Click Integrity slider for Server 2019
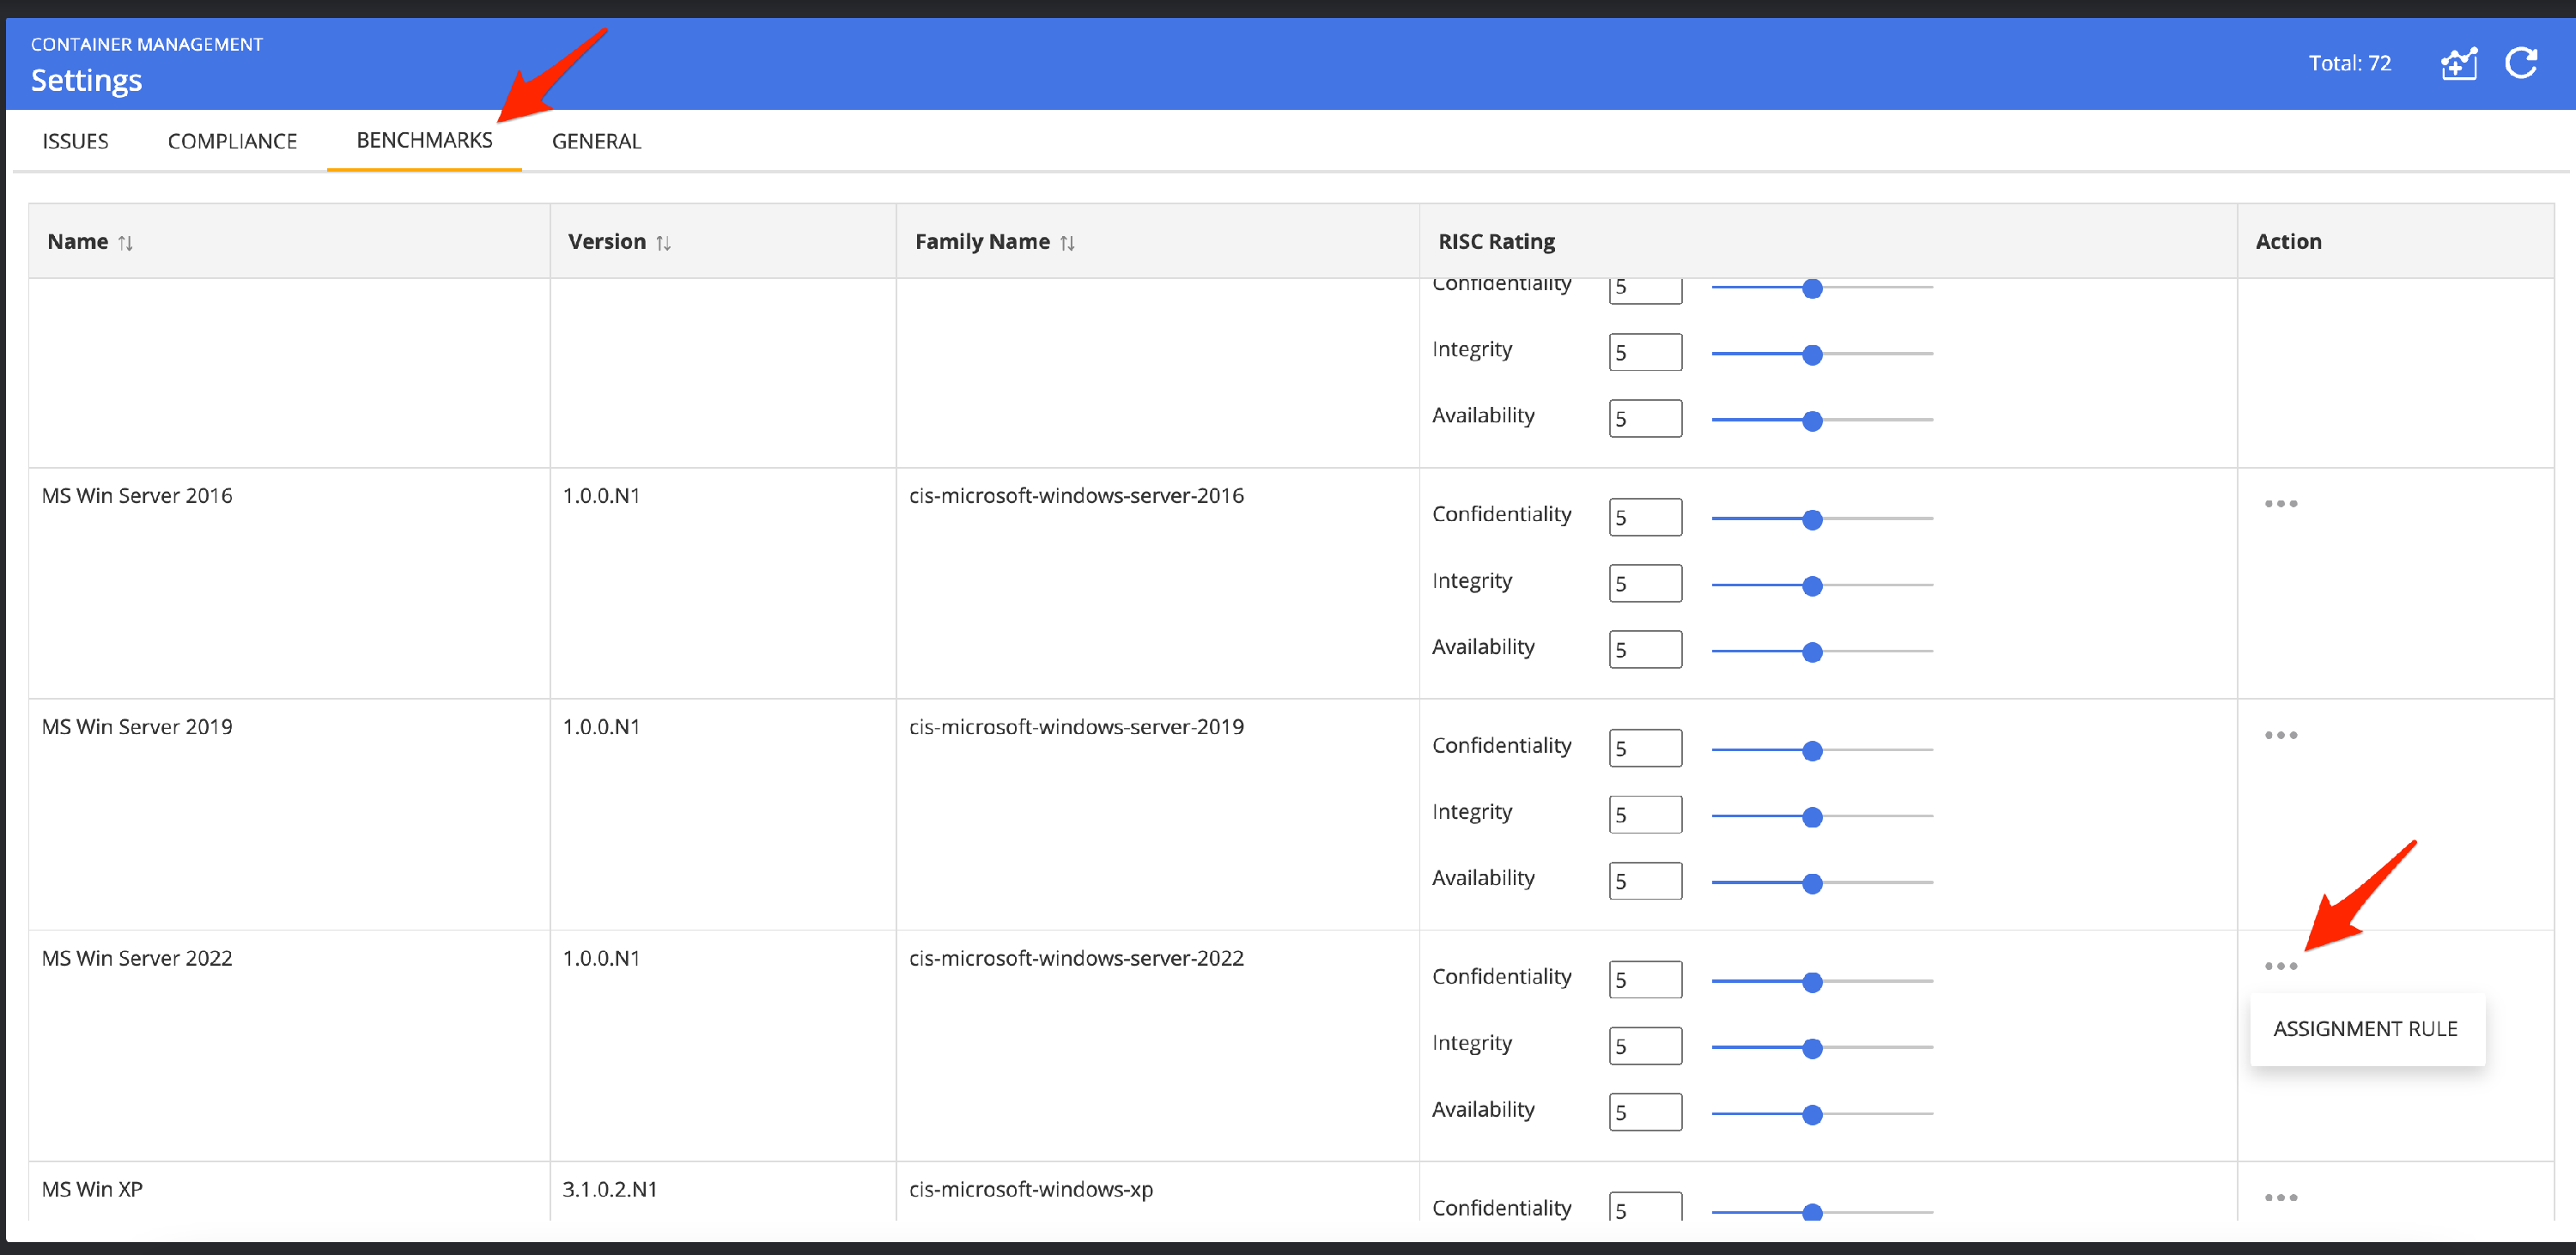This screenshot has width=2576, height=1255. [1812, 817]
